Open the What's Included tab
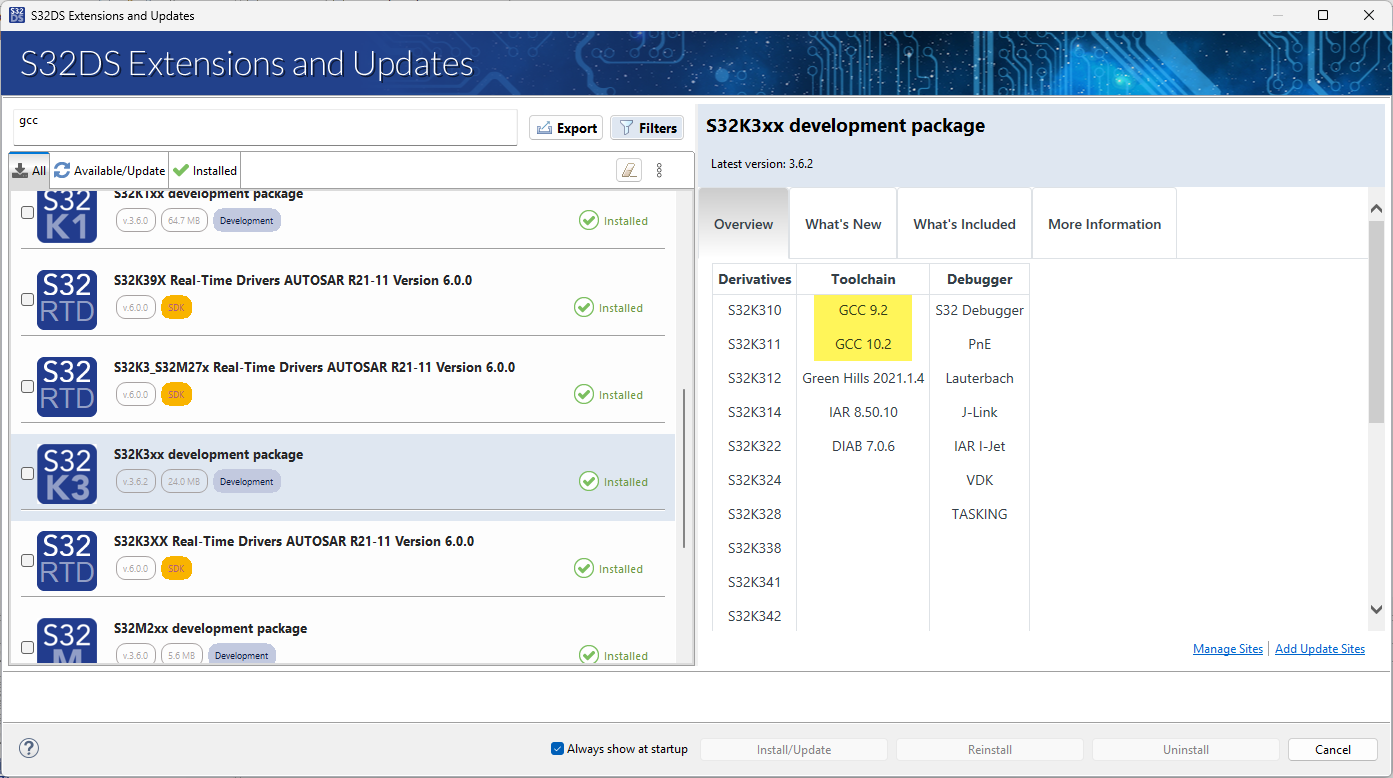Screen dimensions: 1393x778 point(964,224)
